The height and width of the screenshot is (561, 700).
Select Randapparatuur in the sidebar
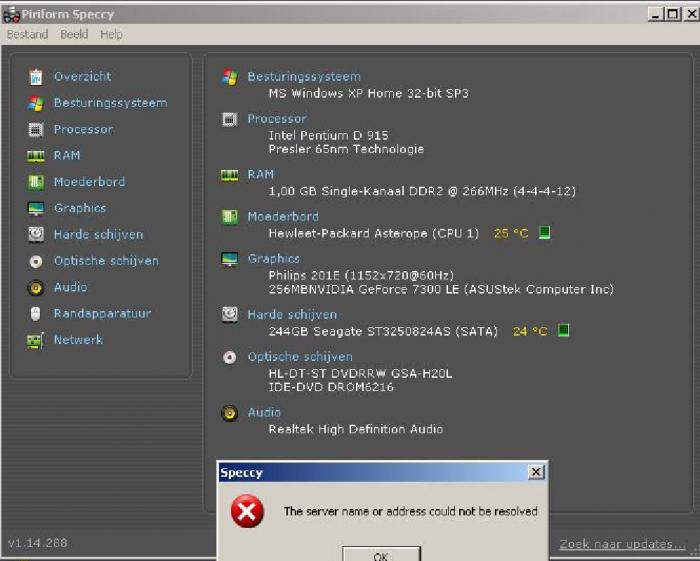[x=102, y=313]
